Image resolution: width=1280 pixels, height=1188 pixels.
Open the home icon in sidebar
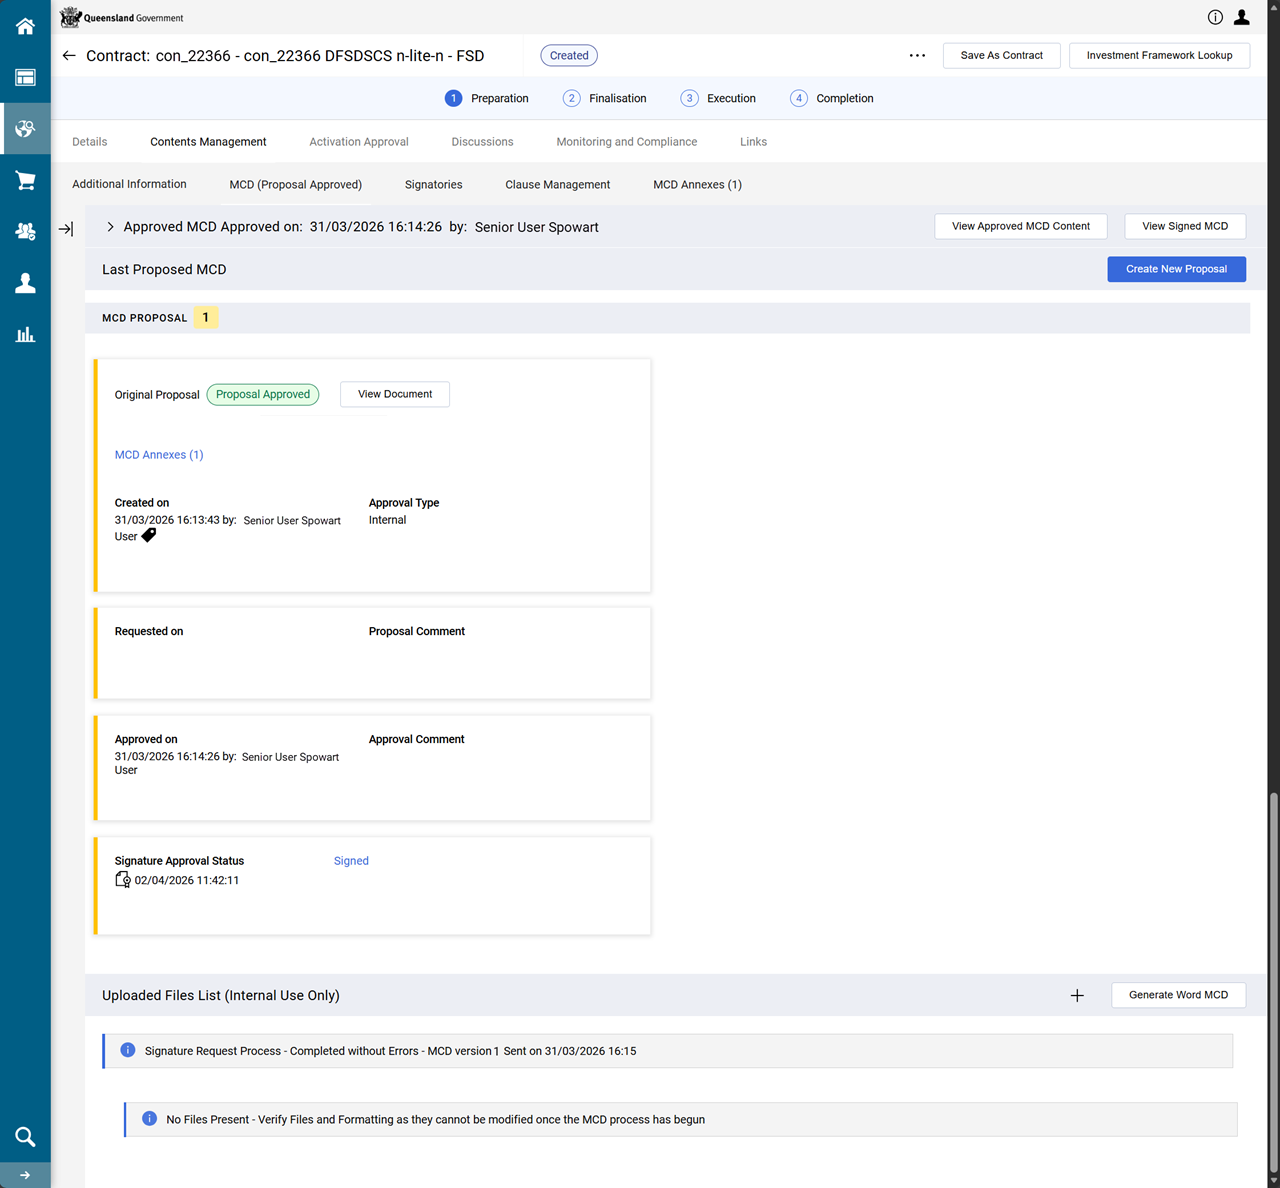click(x=25, y=26)
